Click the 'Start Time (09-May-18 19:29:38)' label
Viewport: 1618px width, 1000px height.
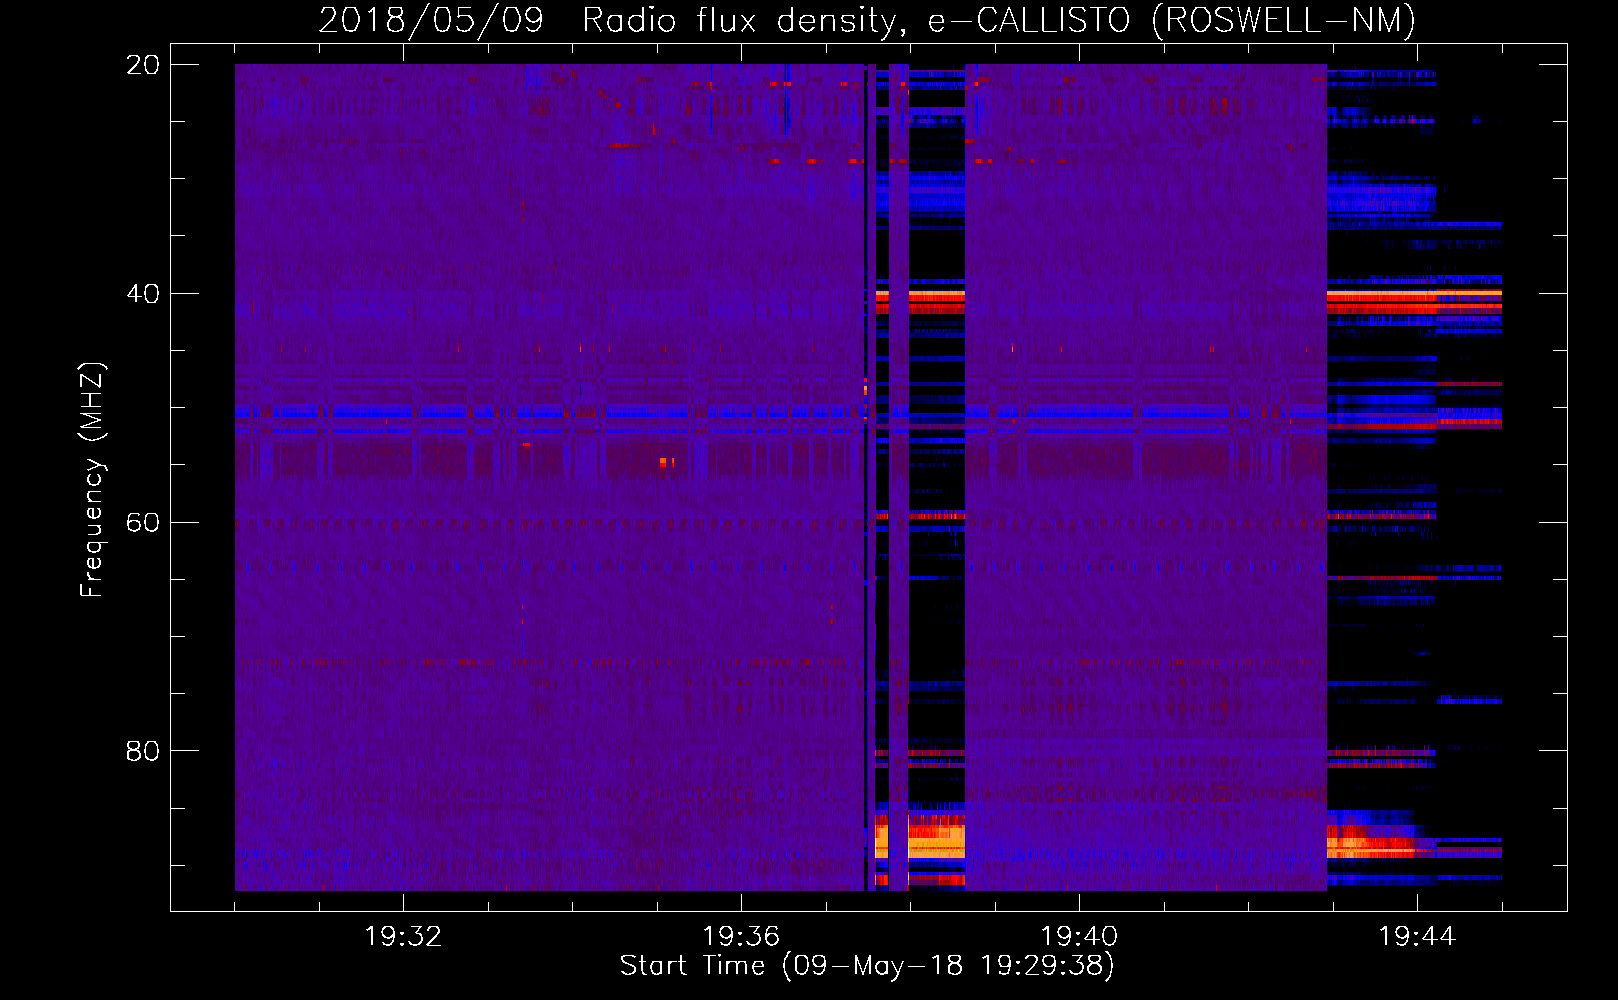(867, 966)
